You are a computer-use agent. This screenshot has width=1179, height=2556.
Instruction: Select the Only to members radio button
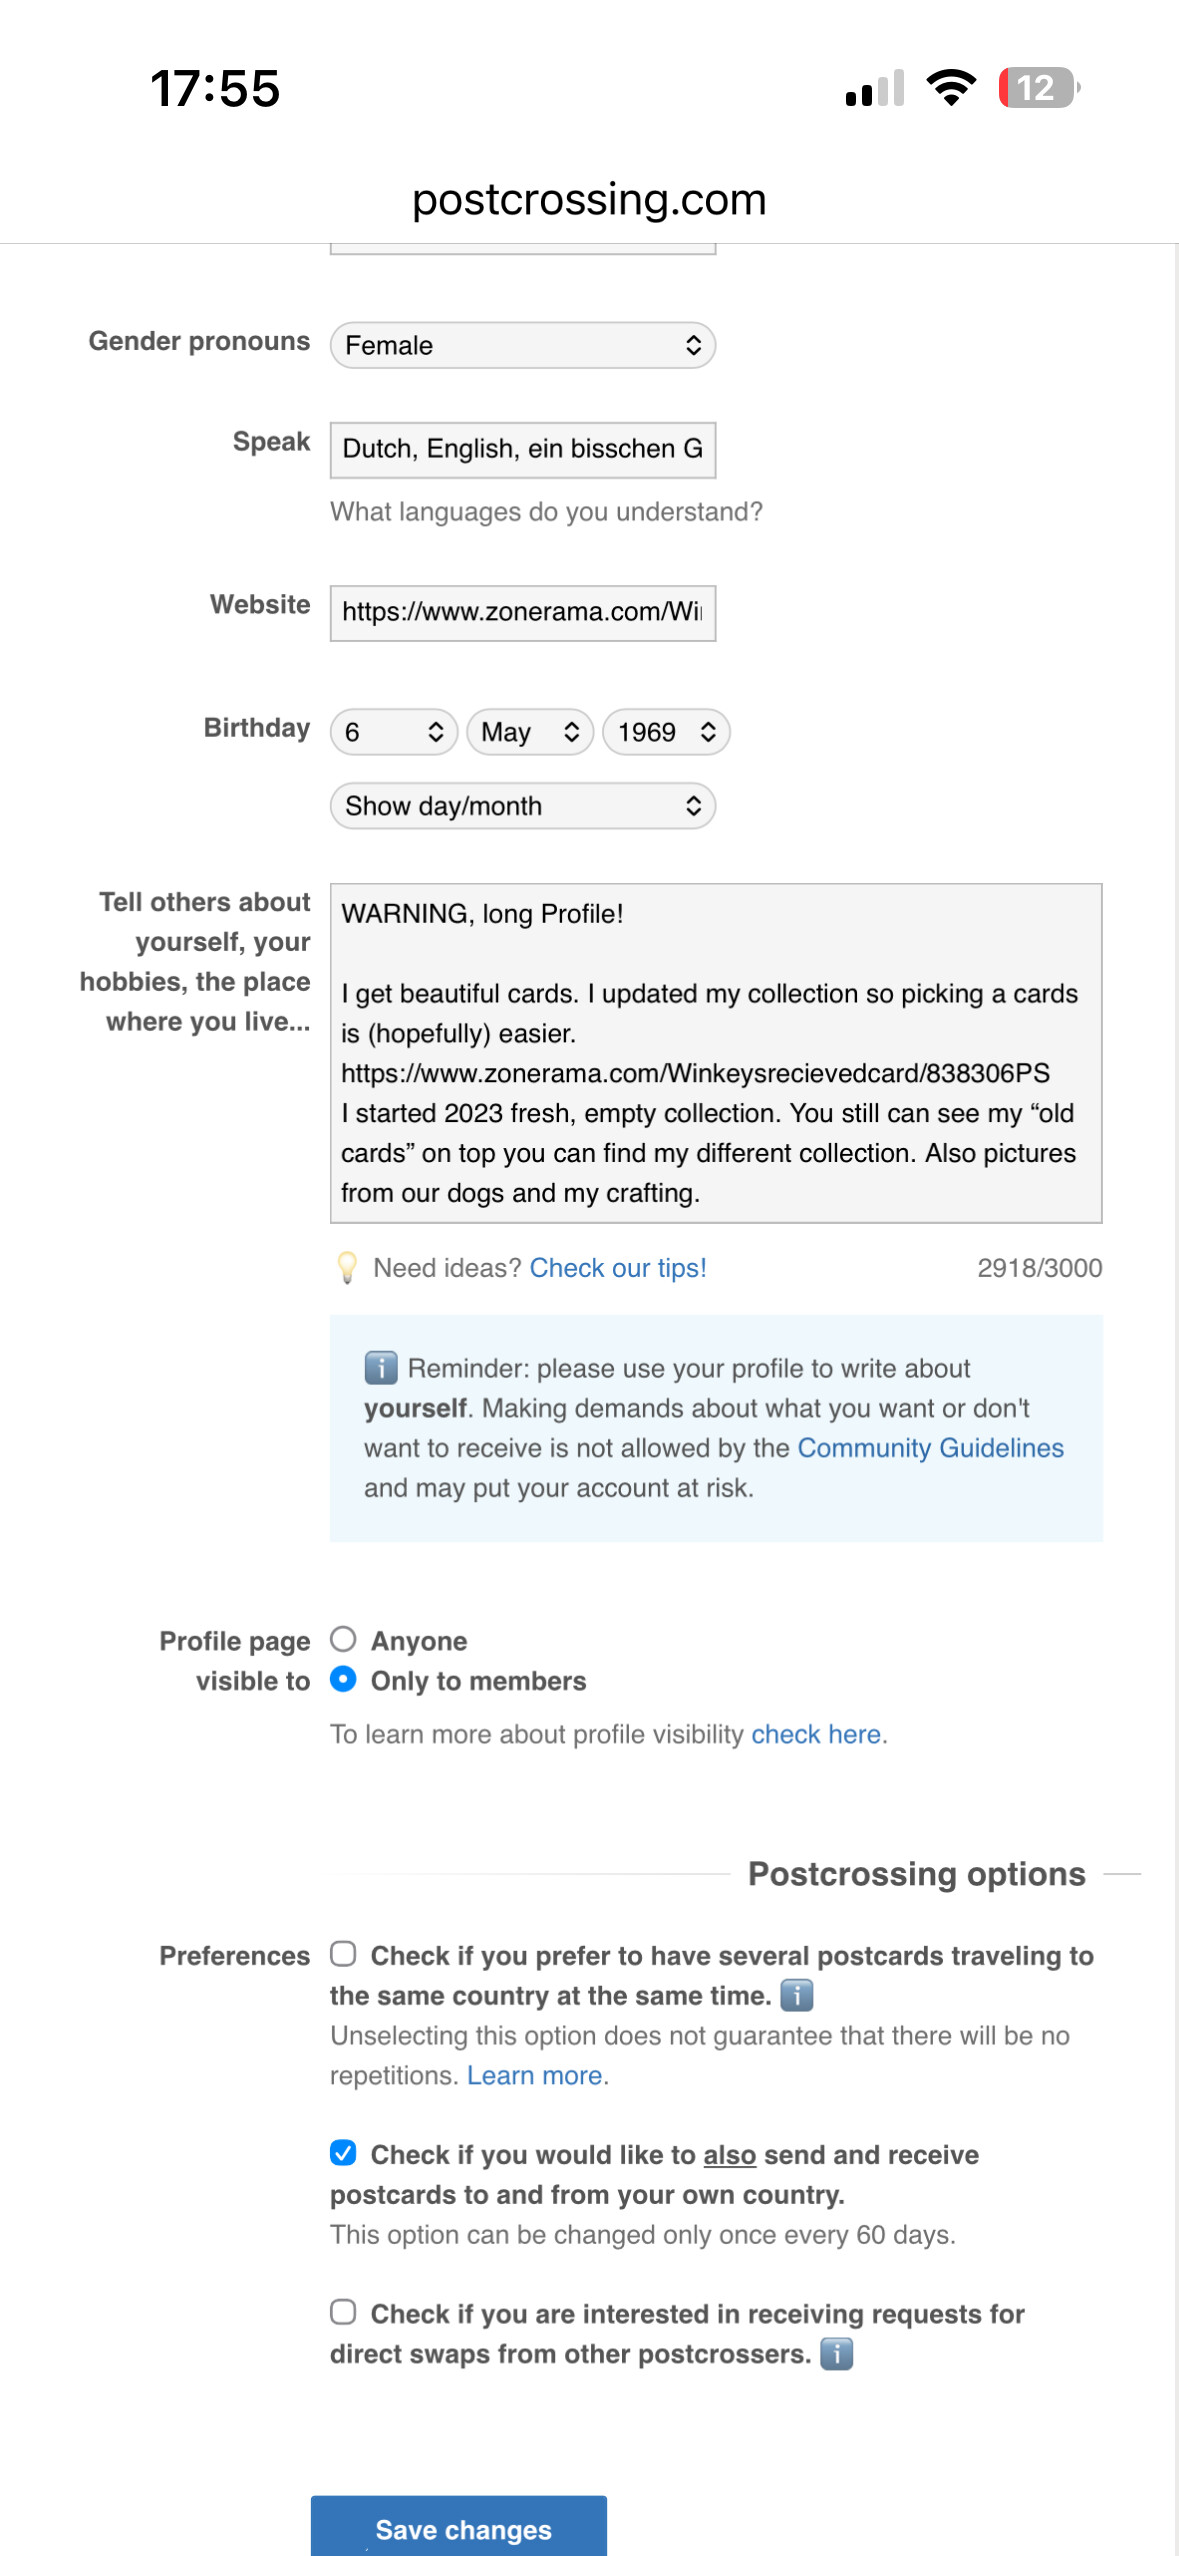[343, 1679]
